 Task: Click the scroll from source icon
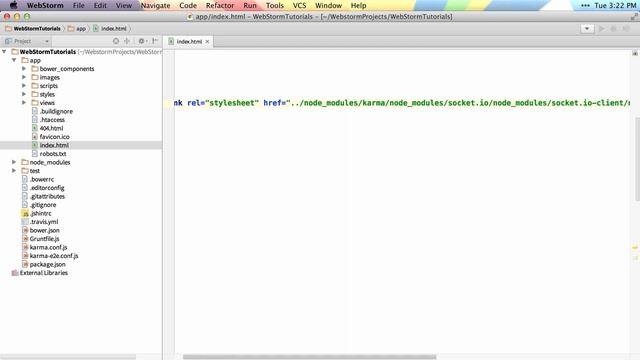click(116, 41)
